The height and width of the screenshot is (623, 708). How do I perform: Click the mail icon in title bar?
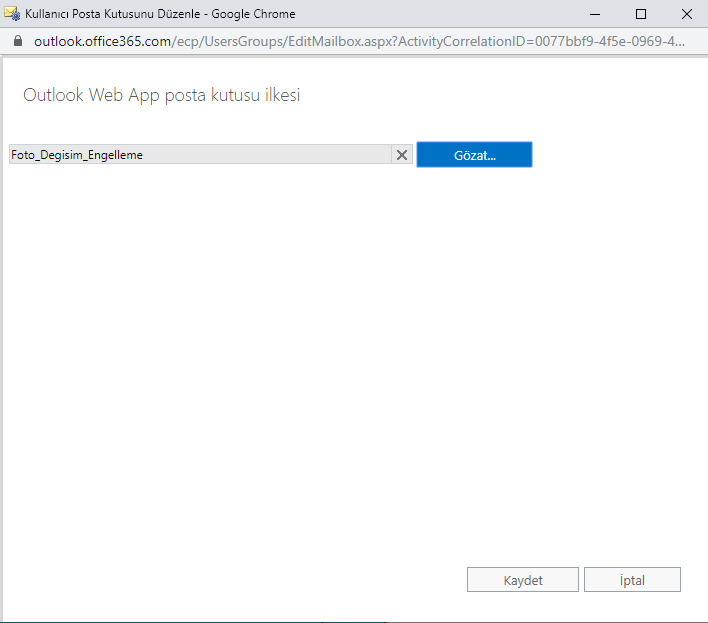[13, 14]
